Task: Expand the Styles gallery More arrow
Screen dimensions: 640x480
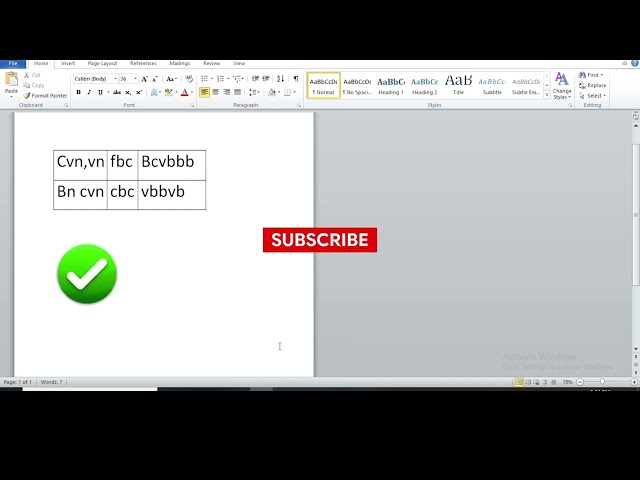Action: pyautogui.click(x=547, y=96)
